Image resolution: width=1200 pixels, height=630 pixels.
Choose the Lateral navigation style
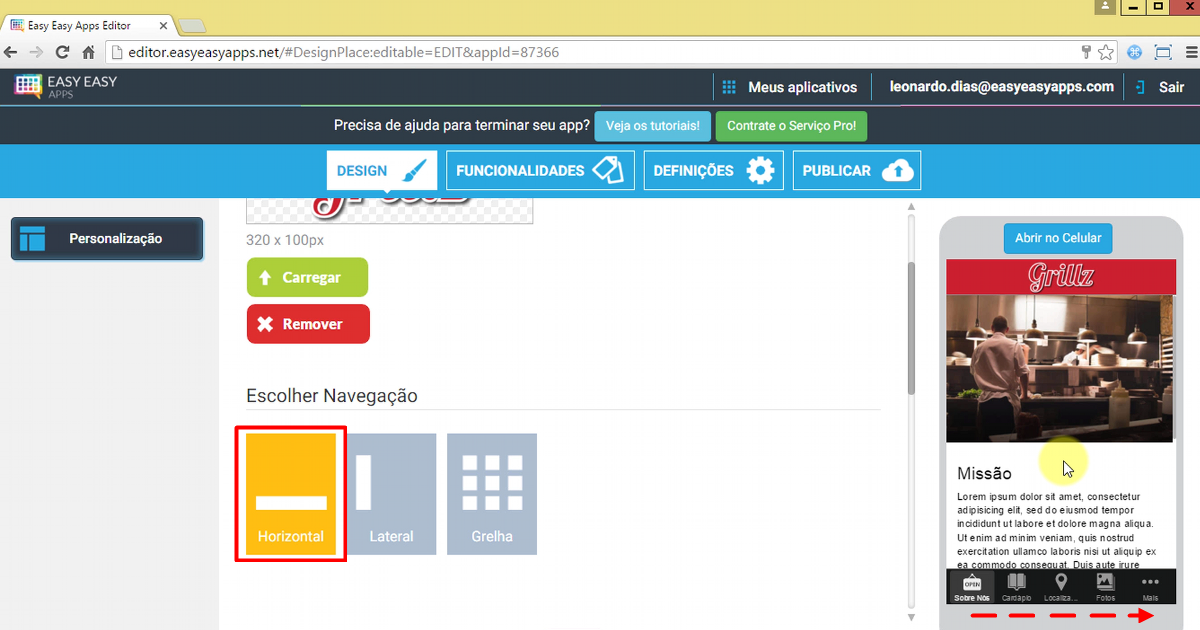point(391,493)
